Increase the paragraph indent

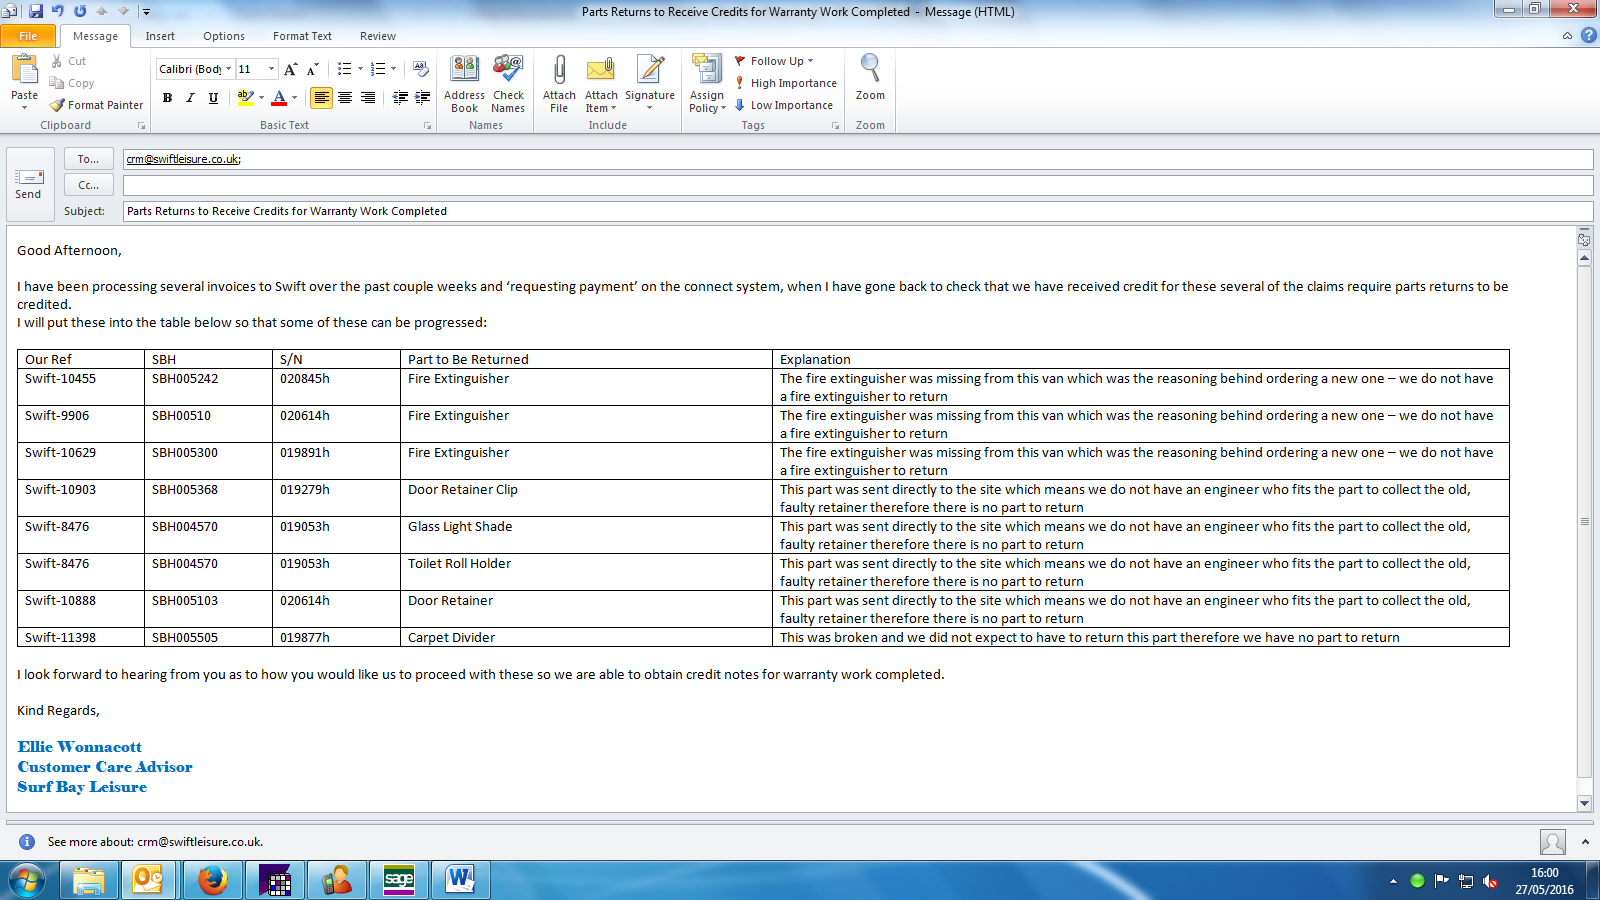tap(422, 97)
